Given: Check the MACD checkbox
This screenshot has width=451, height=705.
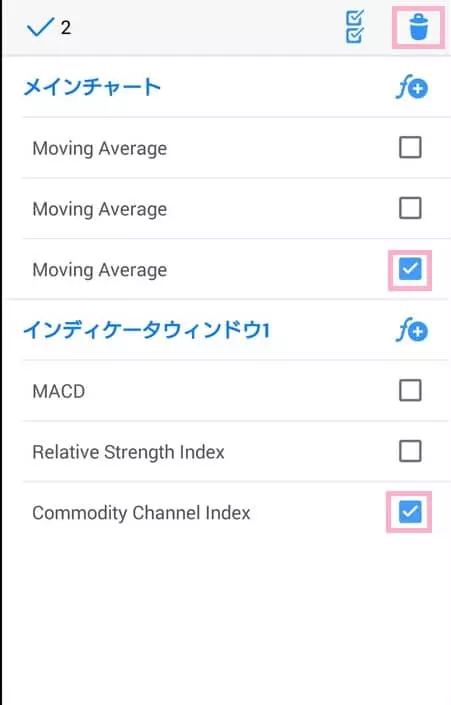Looking at the screenshot, I should click(410, 390).
